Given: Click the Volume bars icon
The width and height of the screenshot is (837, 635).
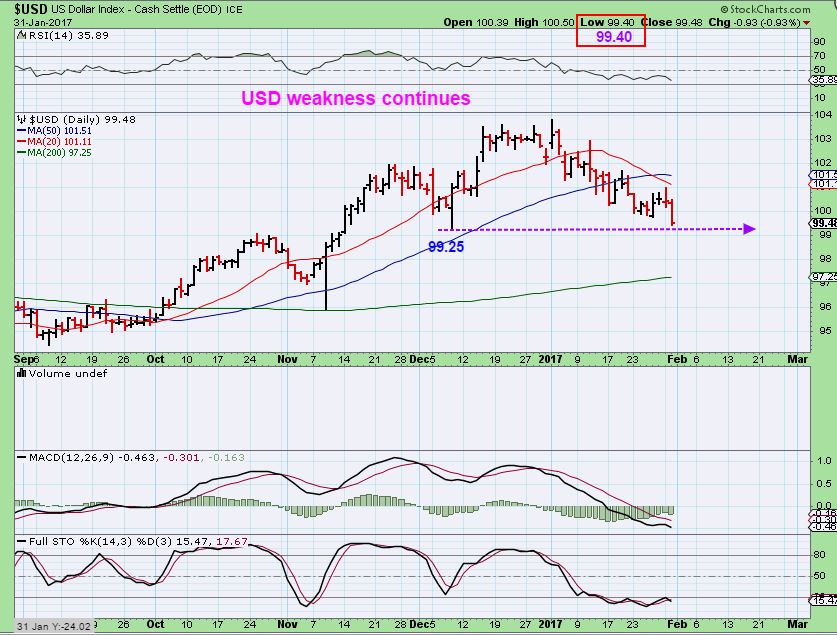Looking at the screenshot, I should (x=21, y=374).
